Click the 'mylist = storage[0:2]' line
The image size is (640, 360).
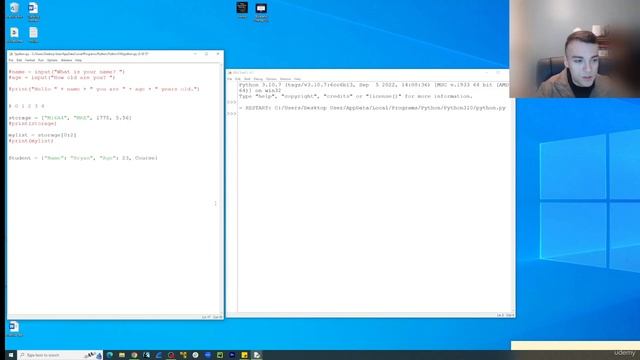pyautogui.click(x=42, y=135)
